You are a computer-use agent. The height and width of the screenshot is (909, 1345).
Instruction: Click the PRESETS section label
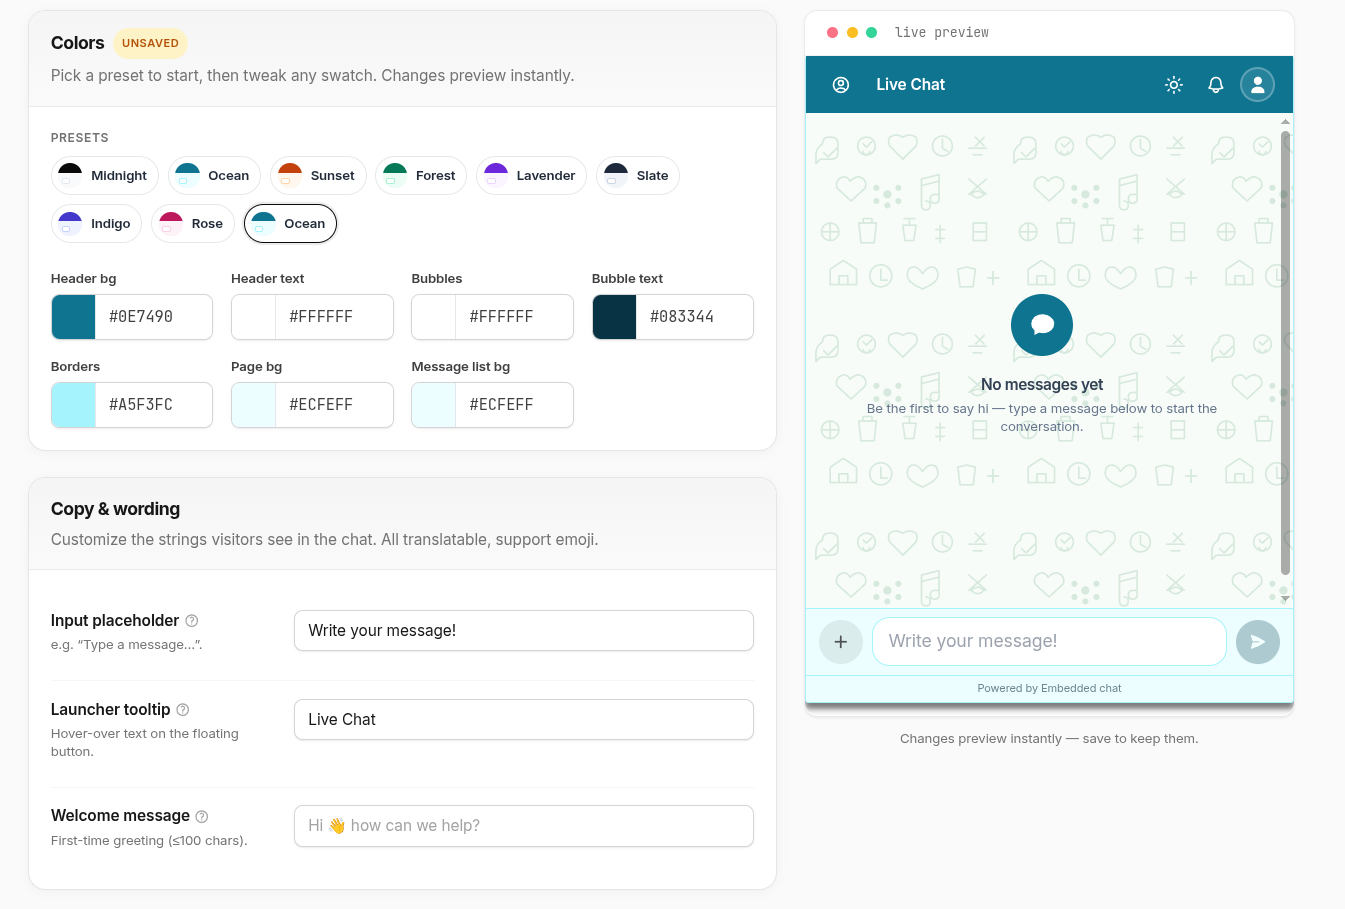pyautogui.click(x=80, y=138)
